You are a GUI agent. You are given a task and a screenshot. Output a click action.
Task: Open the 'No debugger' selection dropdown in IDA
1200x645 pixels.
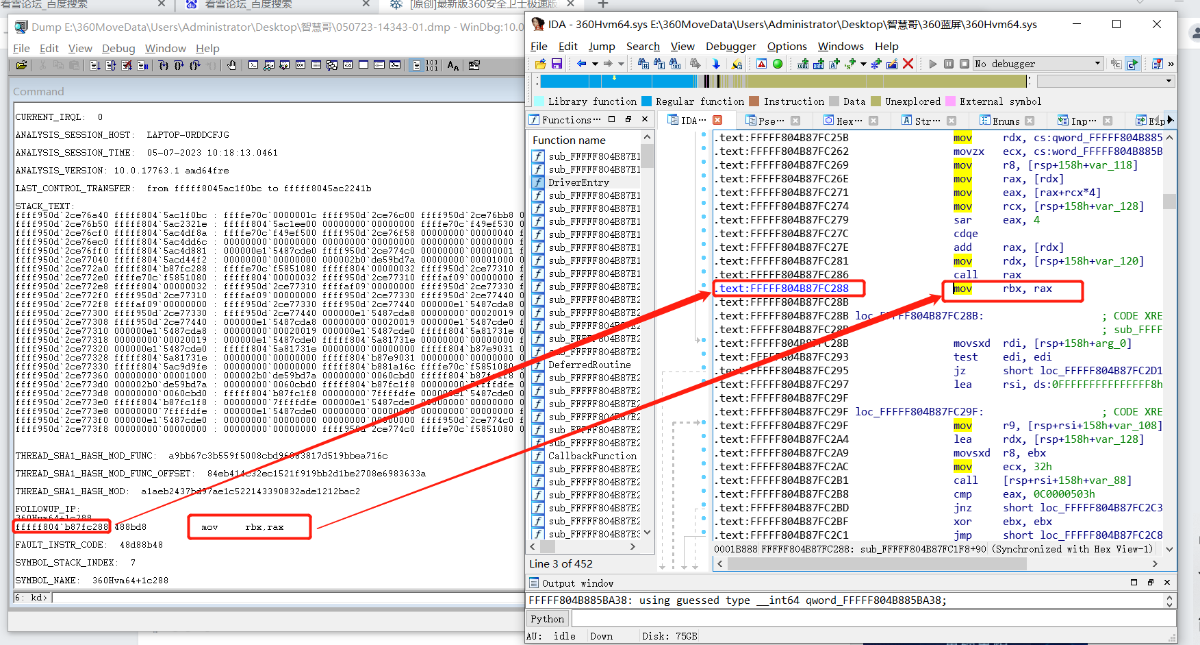1038,63
